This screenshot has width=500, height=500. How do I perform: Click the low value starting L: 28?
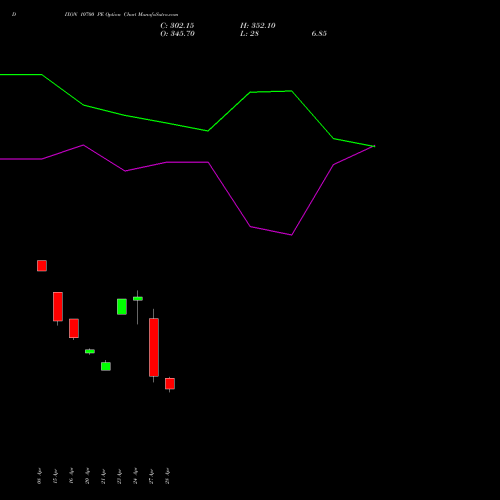point(249,34)
